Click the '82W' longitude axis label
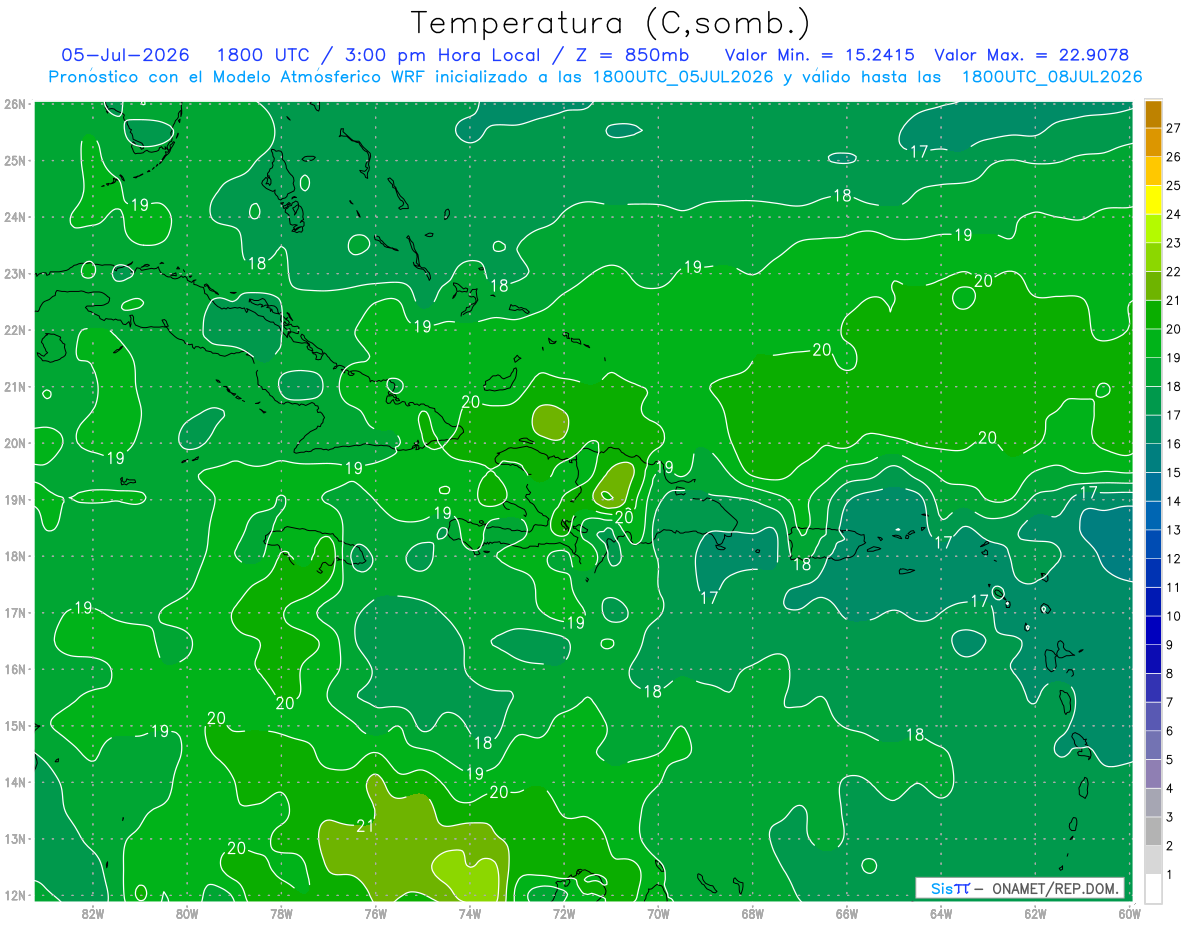 point(93,913)
